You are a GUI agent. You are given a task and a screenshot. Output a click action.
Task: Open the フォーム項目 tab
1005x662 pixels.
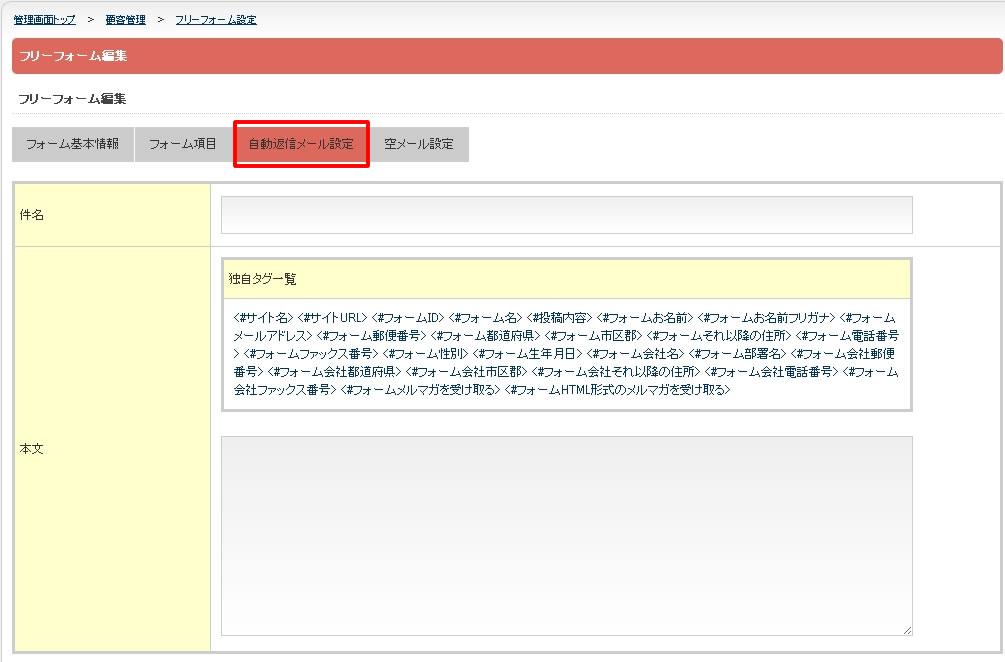(x=183, y=144)
